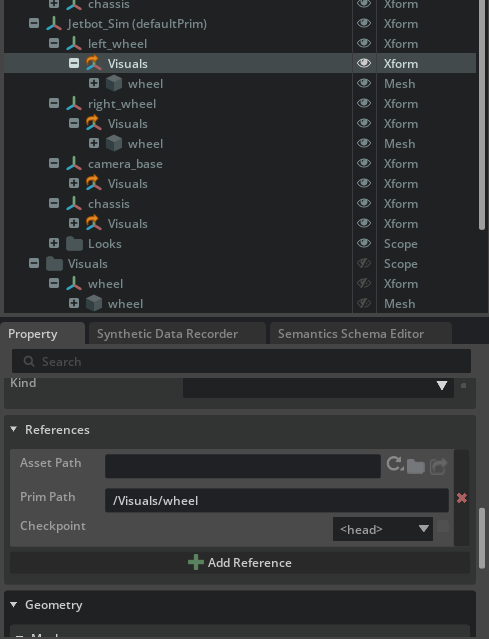Expand the camera_base Visuals node
489x639 pixels.
[74, 183]
